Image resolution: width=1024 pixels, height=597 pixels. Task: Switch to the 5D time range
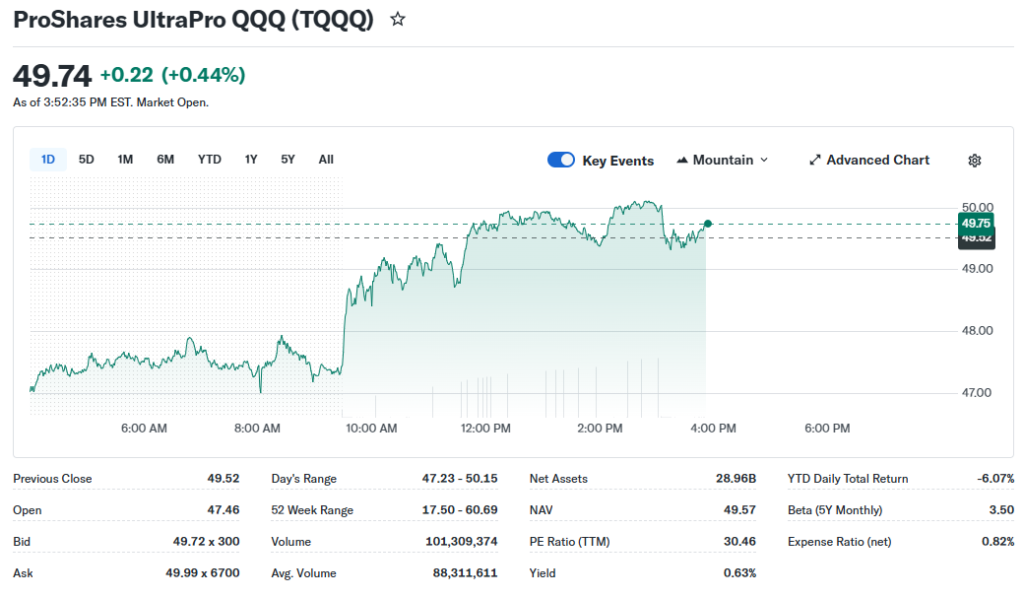(87, 159)
